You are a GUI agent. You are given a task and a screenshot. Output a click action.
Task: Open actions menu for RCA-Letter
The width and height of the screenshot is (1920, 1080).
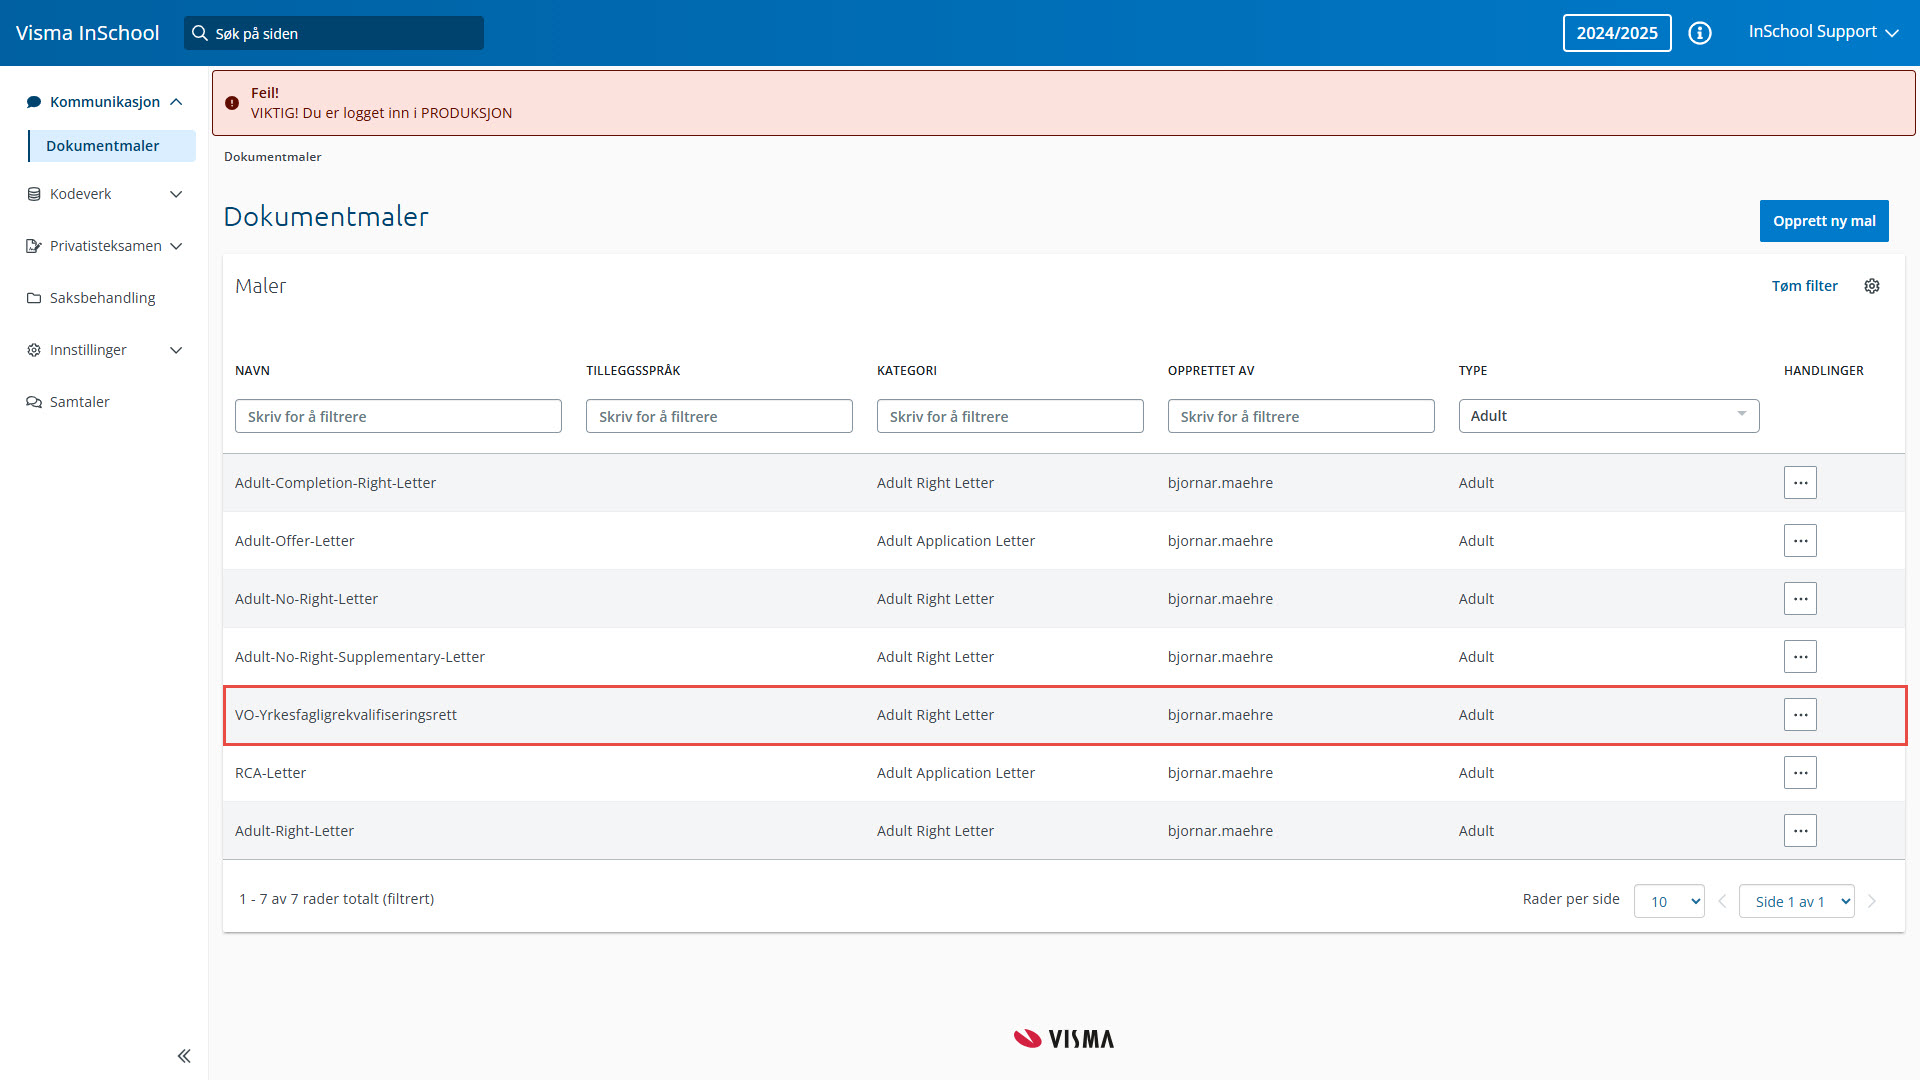click(1800, 773)
